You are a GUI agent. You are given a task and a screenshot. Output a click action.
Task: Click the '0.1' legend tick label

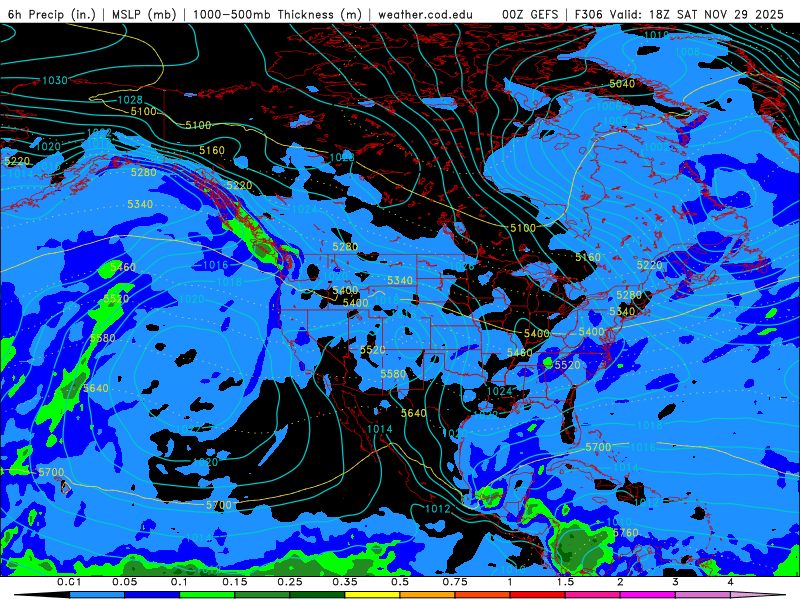(180, 582)
